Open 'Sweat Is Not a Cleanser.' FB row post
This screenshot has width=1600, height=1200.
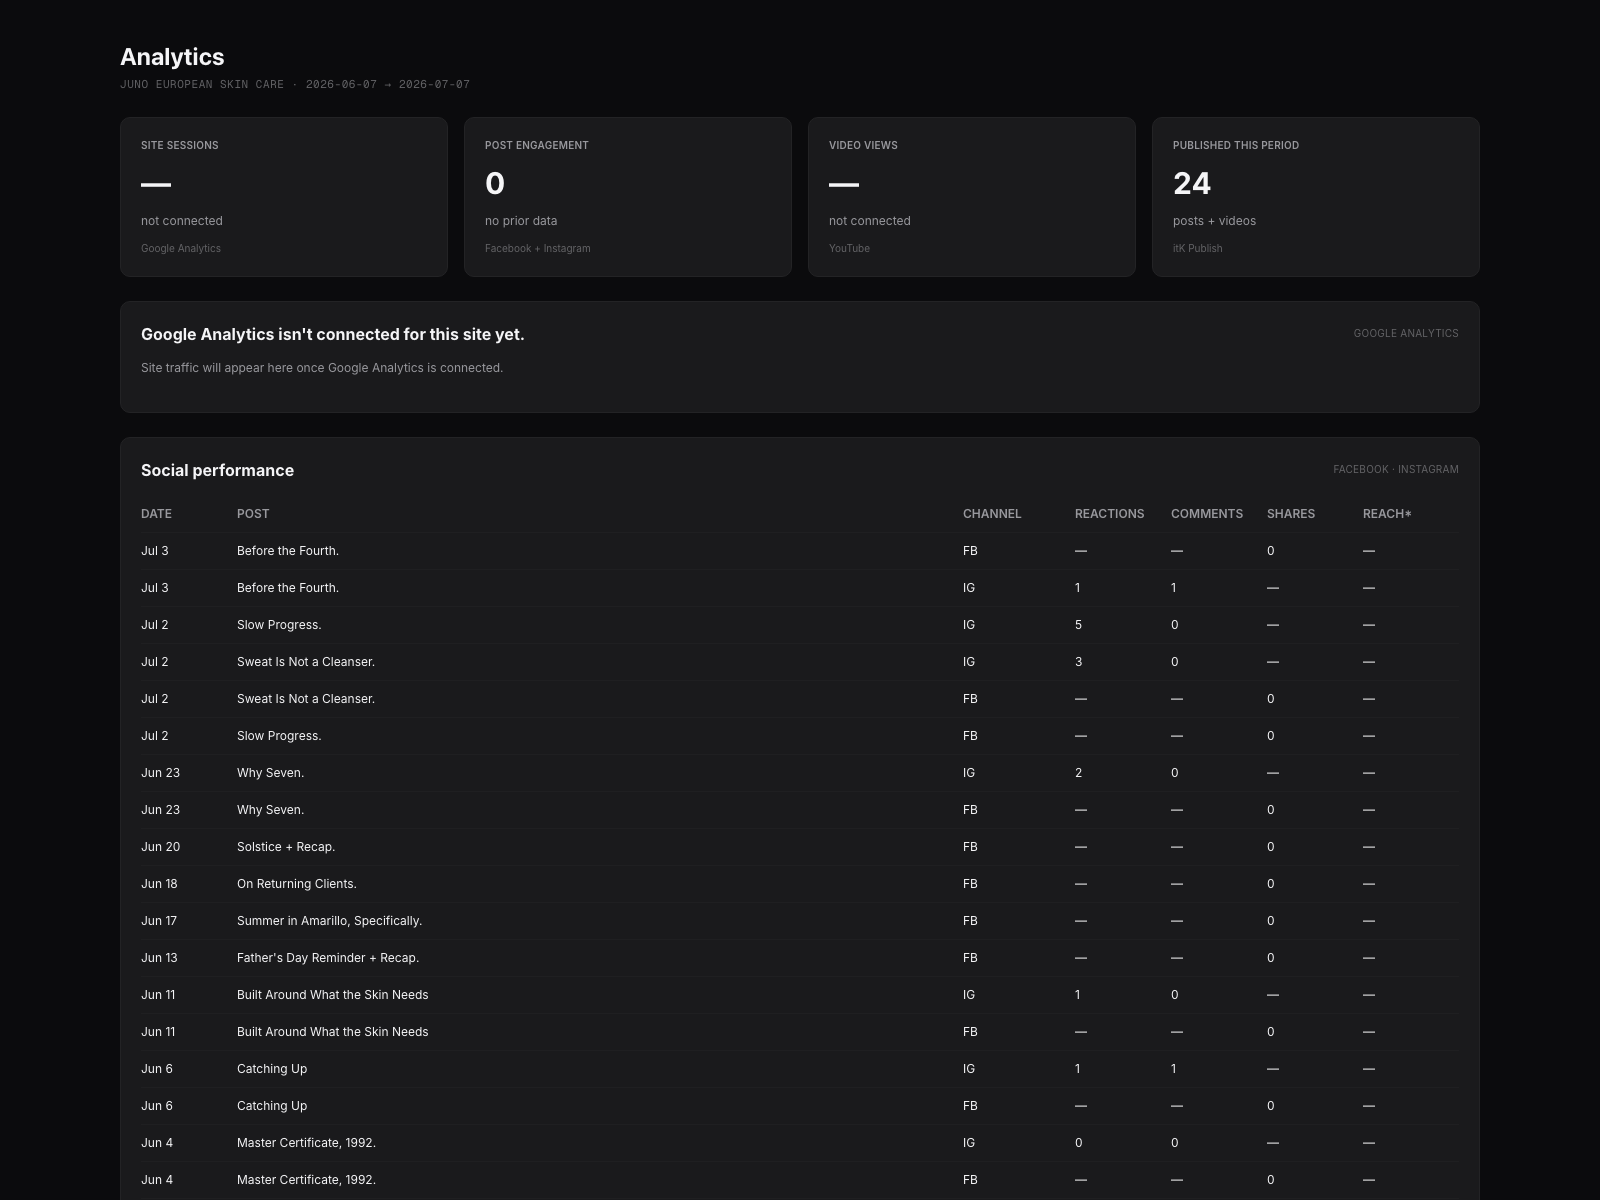(x=306, y=699)
